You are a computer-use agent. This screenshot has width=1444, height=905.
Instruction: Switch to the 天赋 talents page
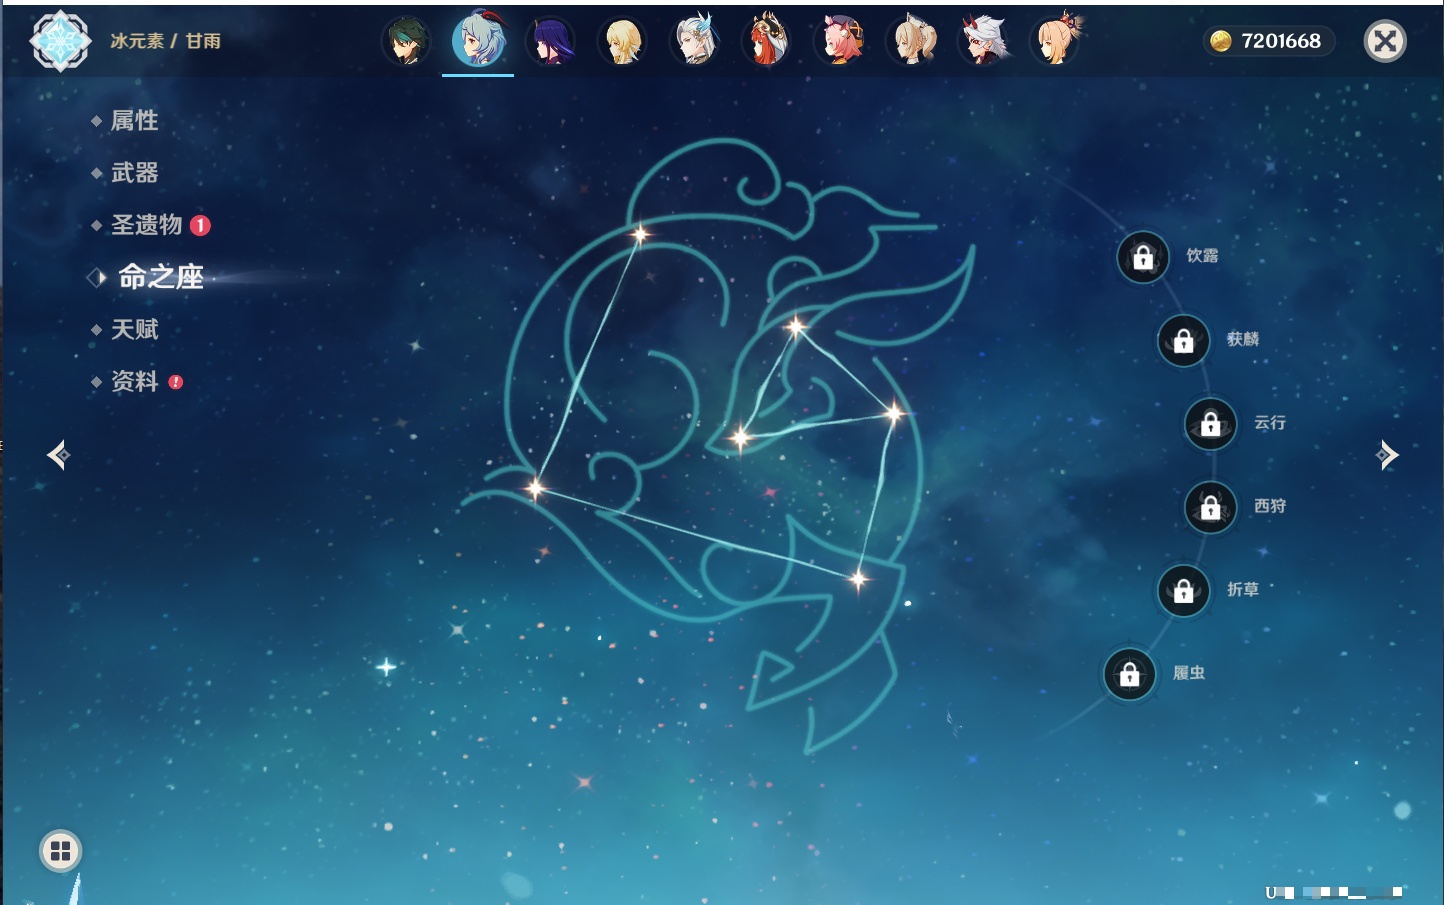tap(134, 329)
